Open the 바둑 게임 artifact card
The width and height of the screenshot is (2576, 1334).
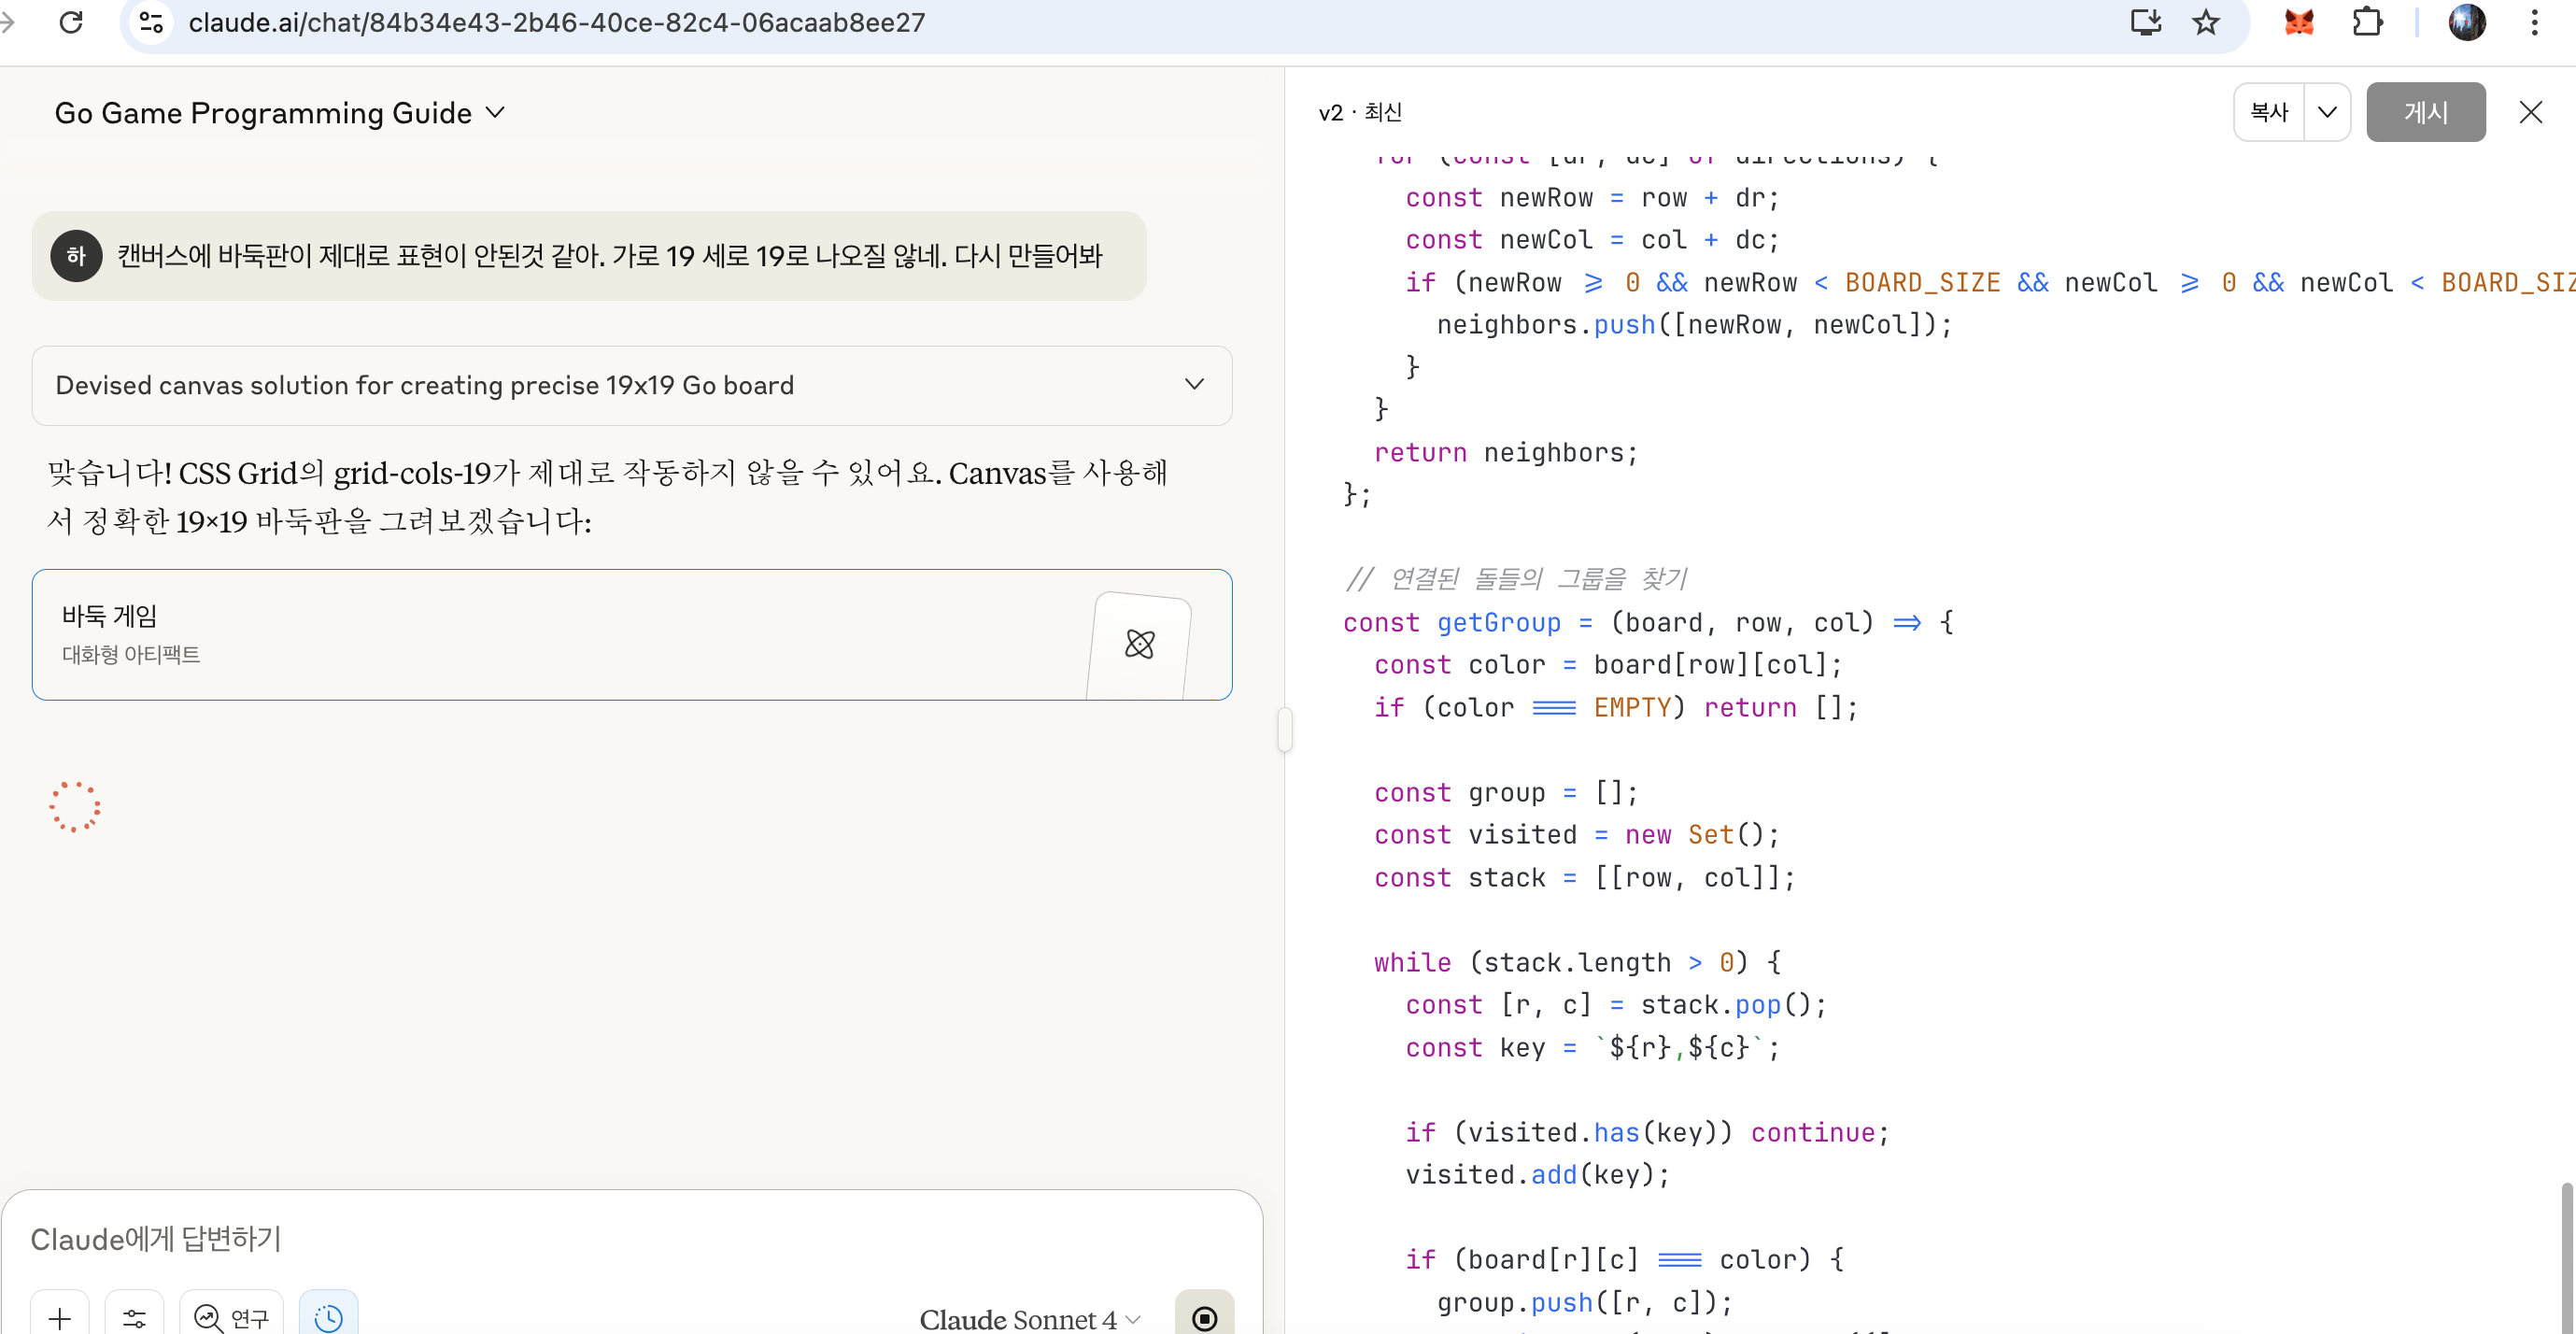coord(631,635)
